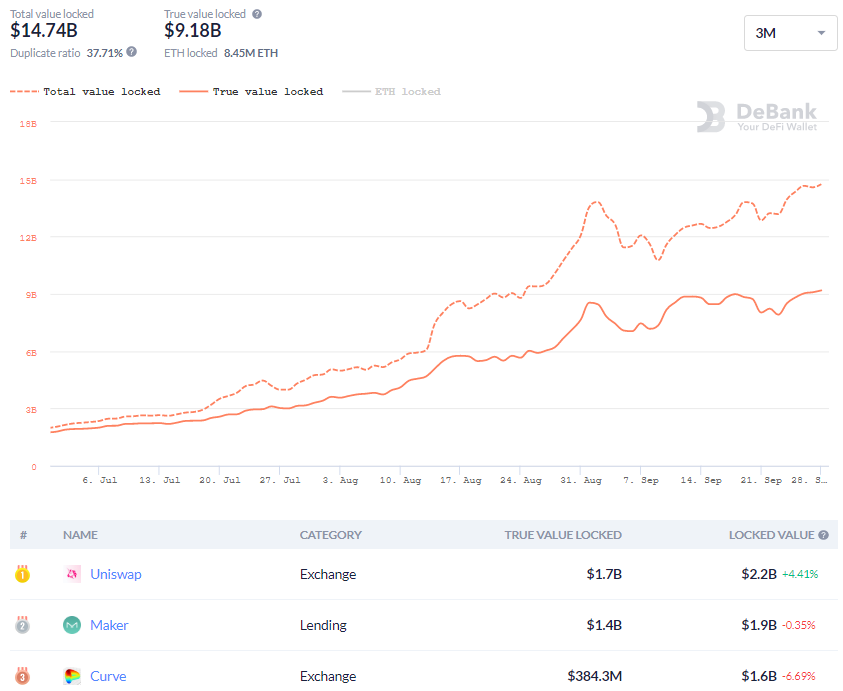Open the Uniswap project link
This screenshot has width=843, height=691.
pos(116,574)
